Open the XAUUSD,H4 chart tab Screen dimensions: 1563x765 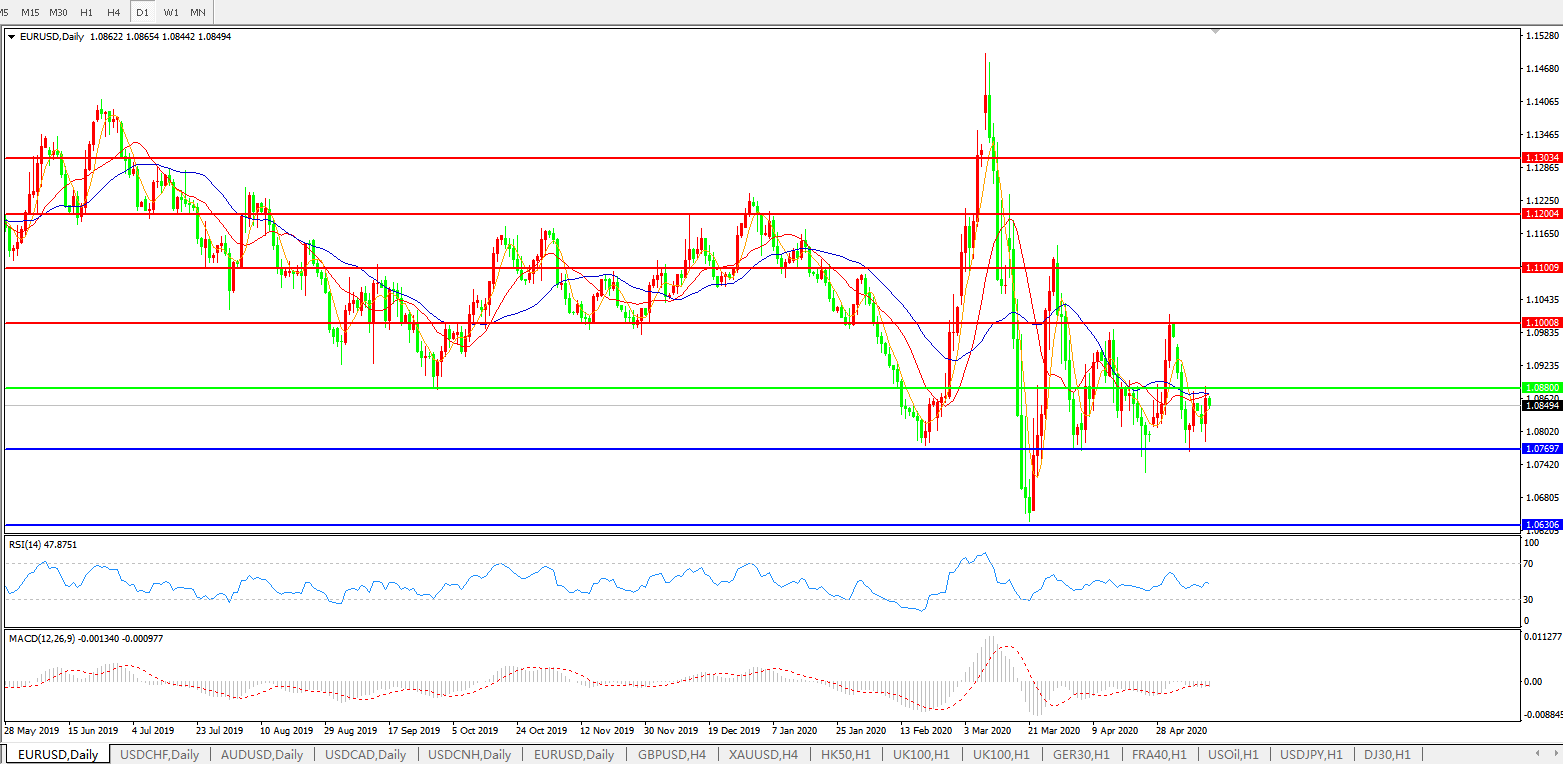763,755
